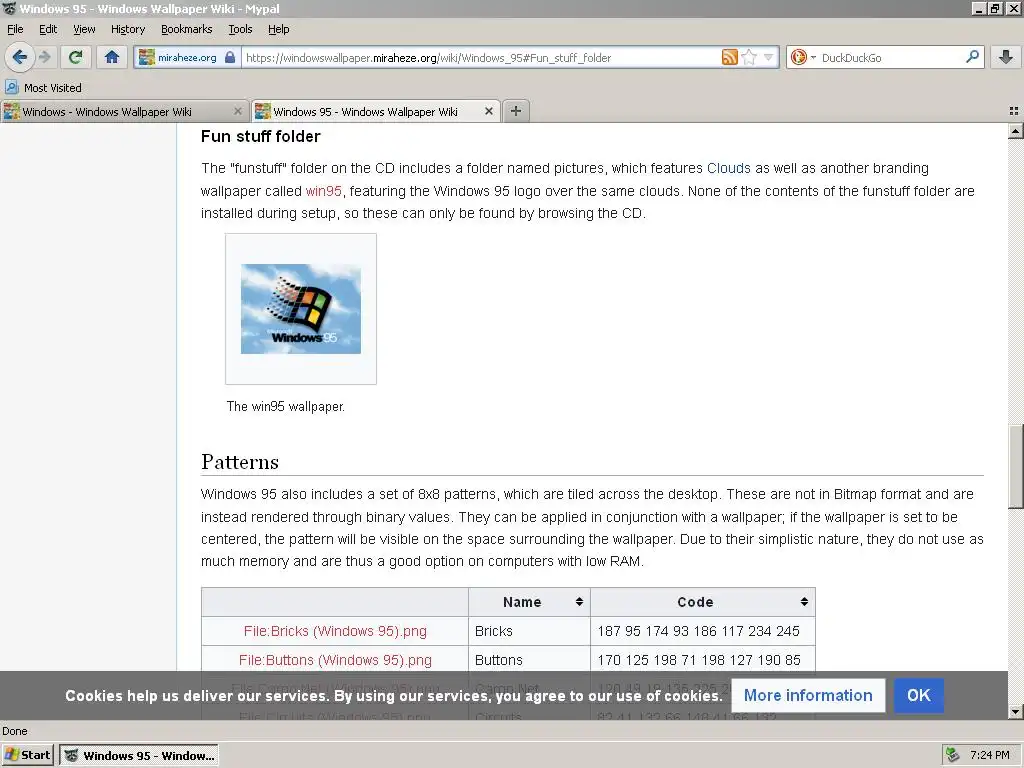Image resolution: width=1024 pixels, height=768 pixels.
Task: Open the Downloads arrow button
Action: coord(1006,57)
